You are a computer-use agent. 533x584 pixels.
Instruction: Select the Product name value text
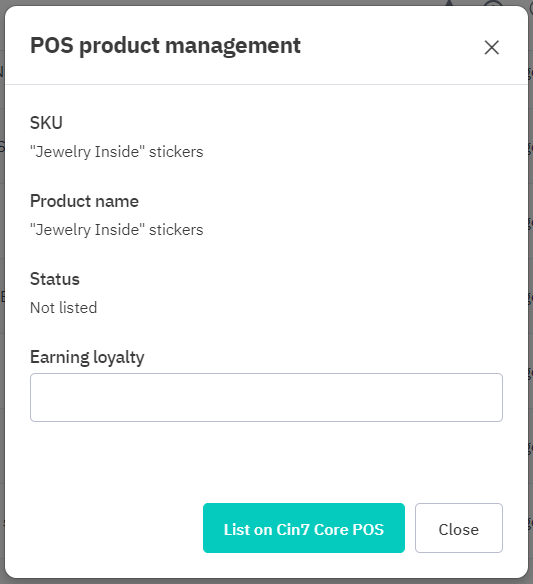click(117, 230)
